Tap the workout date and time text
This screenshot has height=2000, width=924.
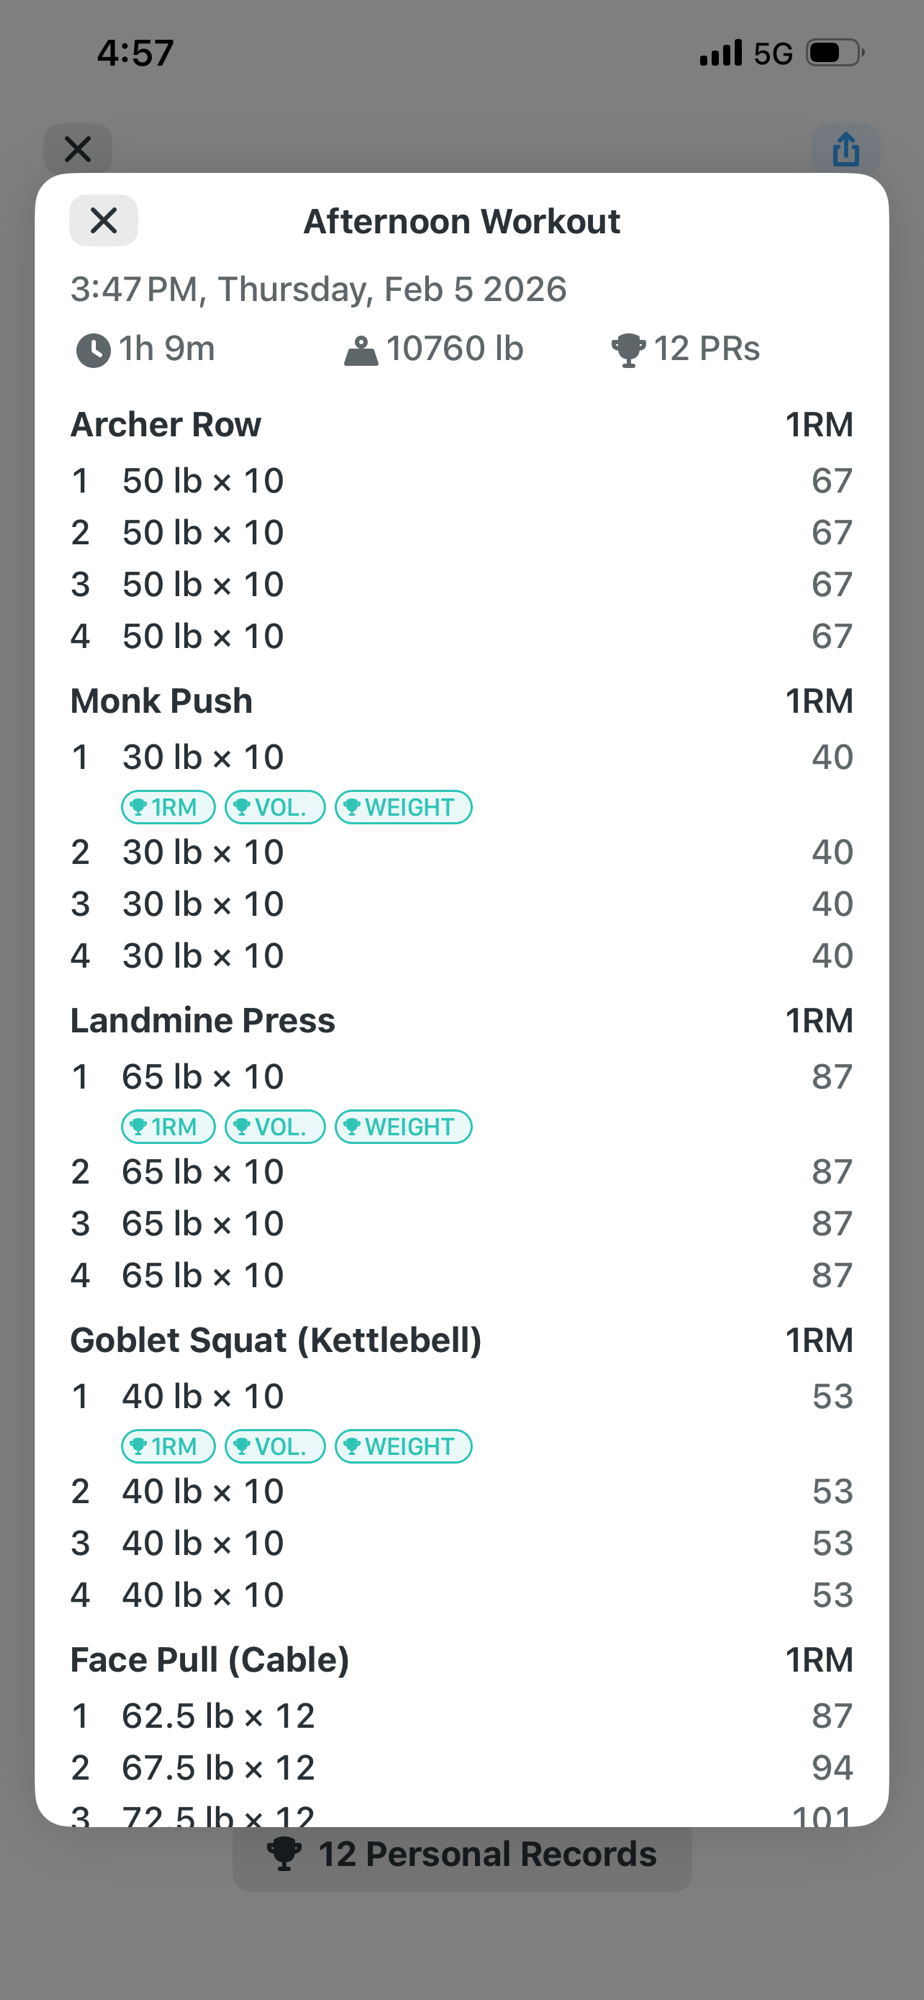point(318,290)
